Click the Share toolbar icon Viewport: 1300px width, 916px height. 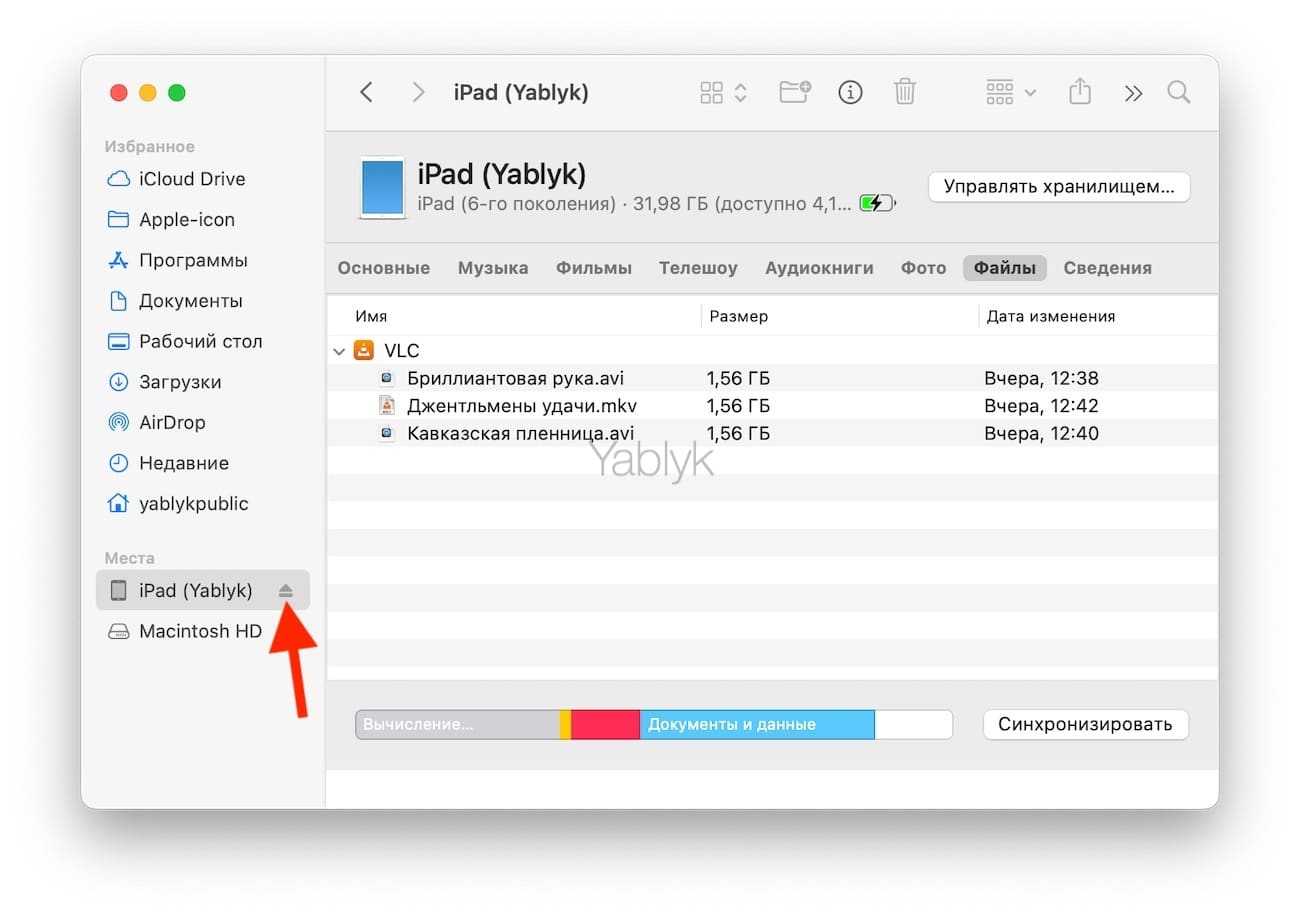tap(1079, 93)
